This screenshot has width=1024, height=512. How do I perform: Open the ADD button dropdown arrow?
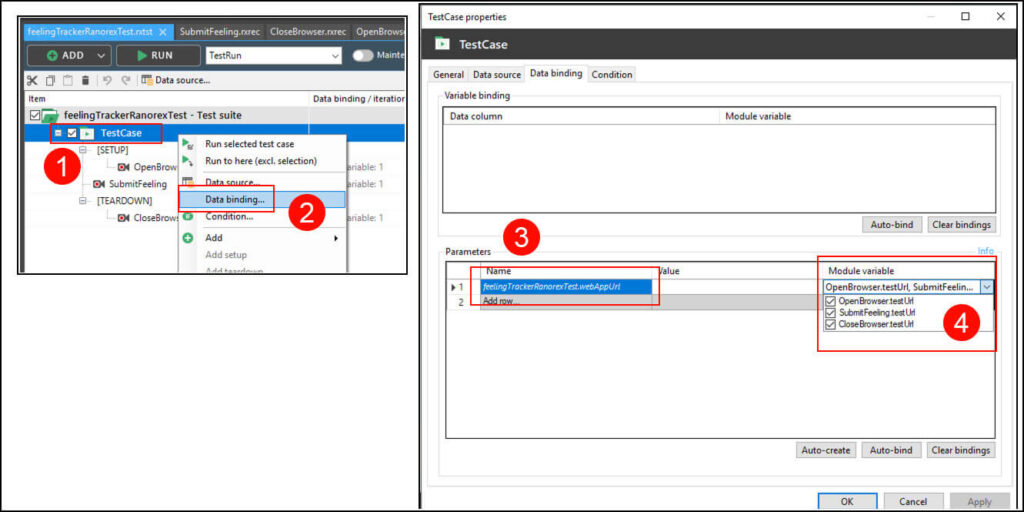(x=100, y=56)
